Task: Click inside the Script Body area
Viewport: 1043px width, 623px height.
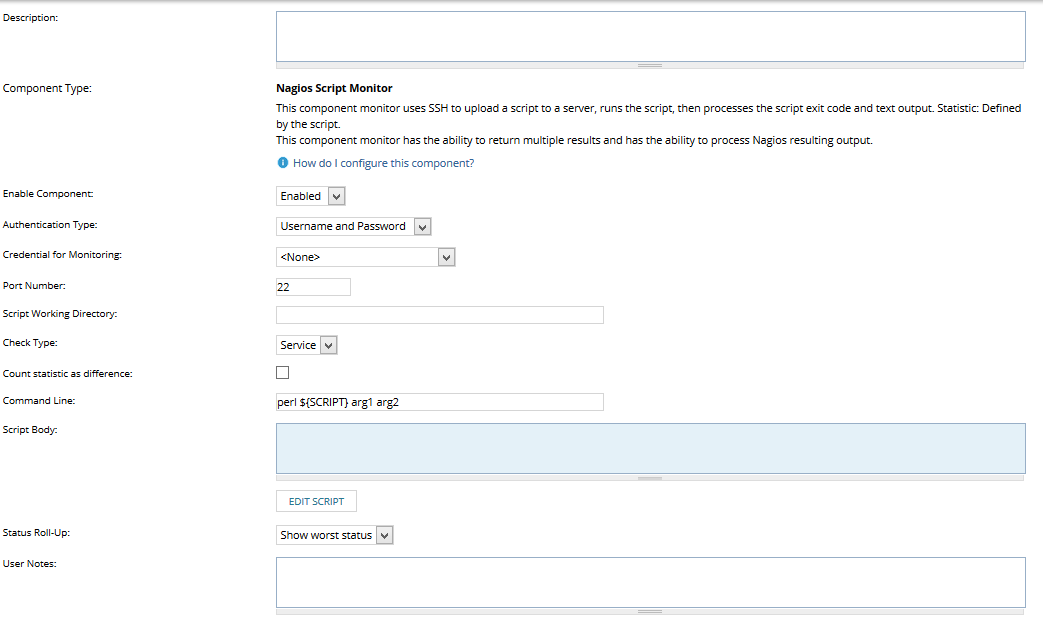Action: pos(650,447)
